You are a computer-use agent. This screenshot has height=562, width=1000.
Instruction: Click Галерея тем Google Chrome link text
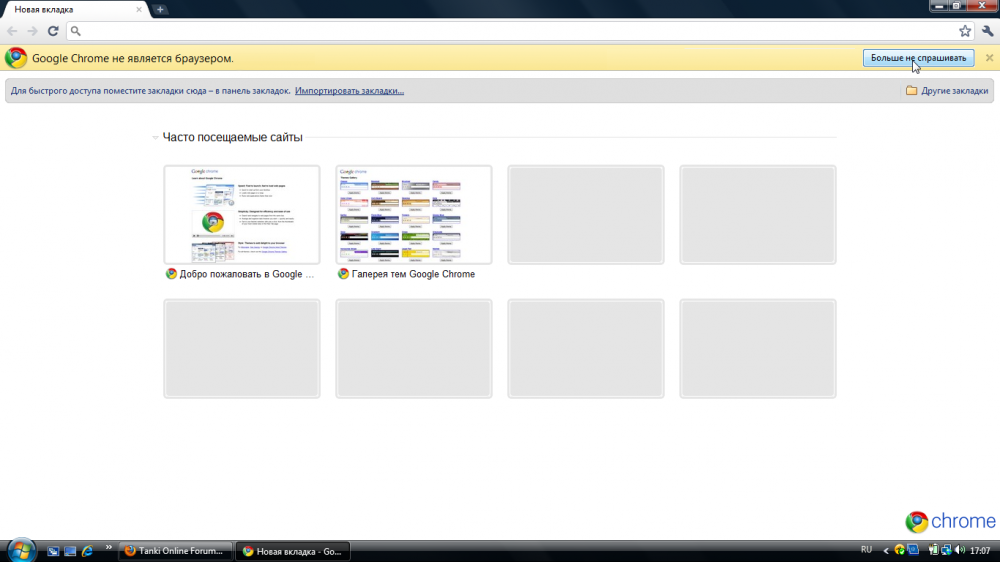pos(413,274)
